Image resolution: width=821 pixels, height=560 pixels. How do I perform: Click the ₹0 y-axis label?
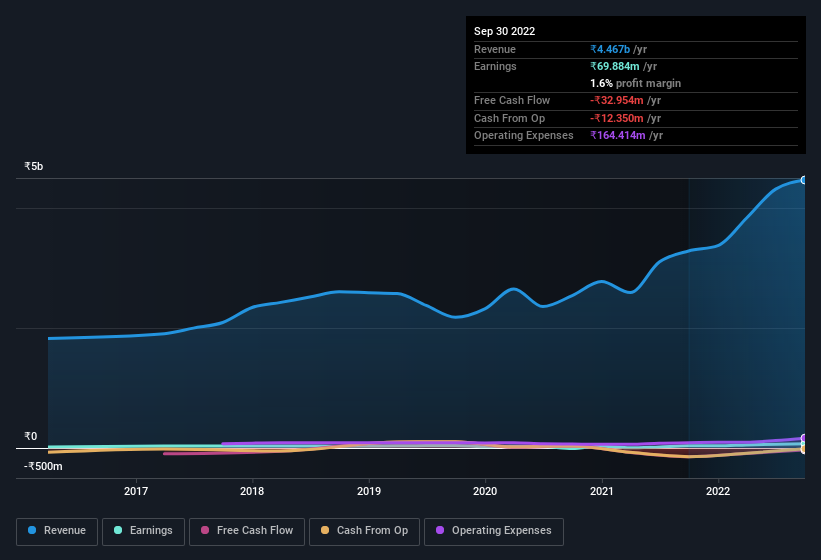click(x=30, y=436)
